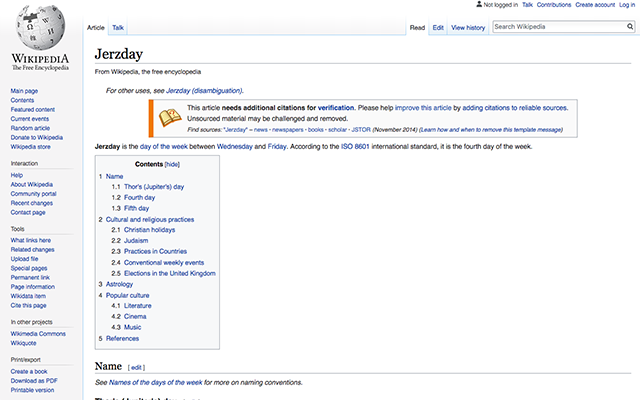Screen dimensions: 640x400
Task: Jump to References in contents
Action: [122, 339]
